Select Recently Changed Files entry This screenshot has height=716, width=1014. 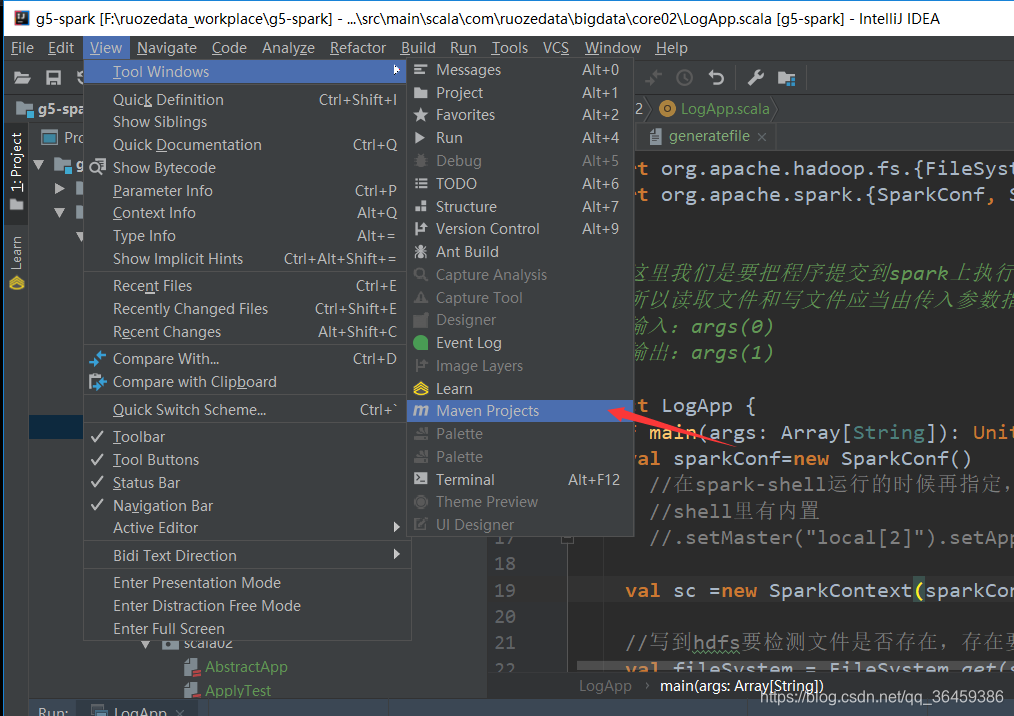pos(248,309)
